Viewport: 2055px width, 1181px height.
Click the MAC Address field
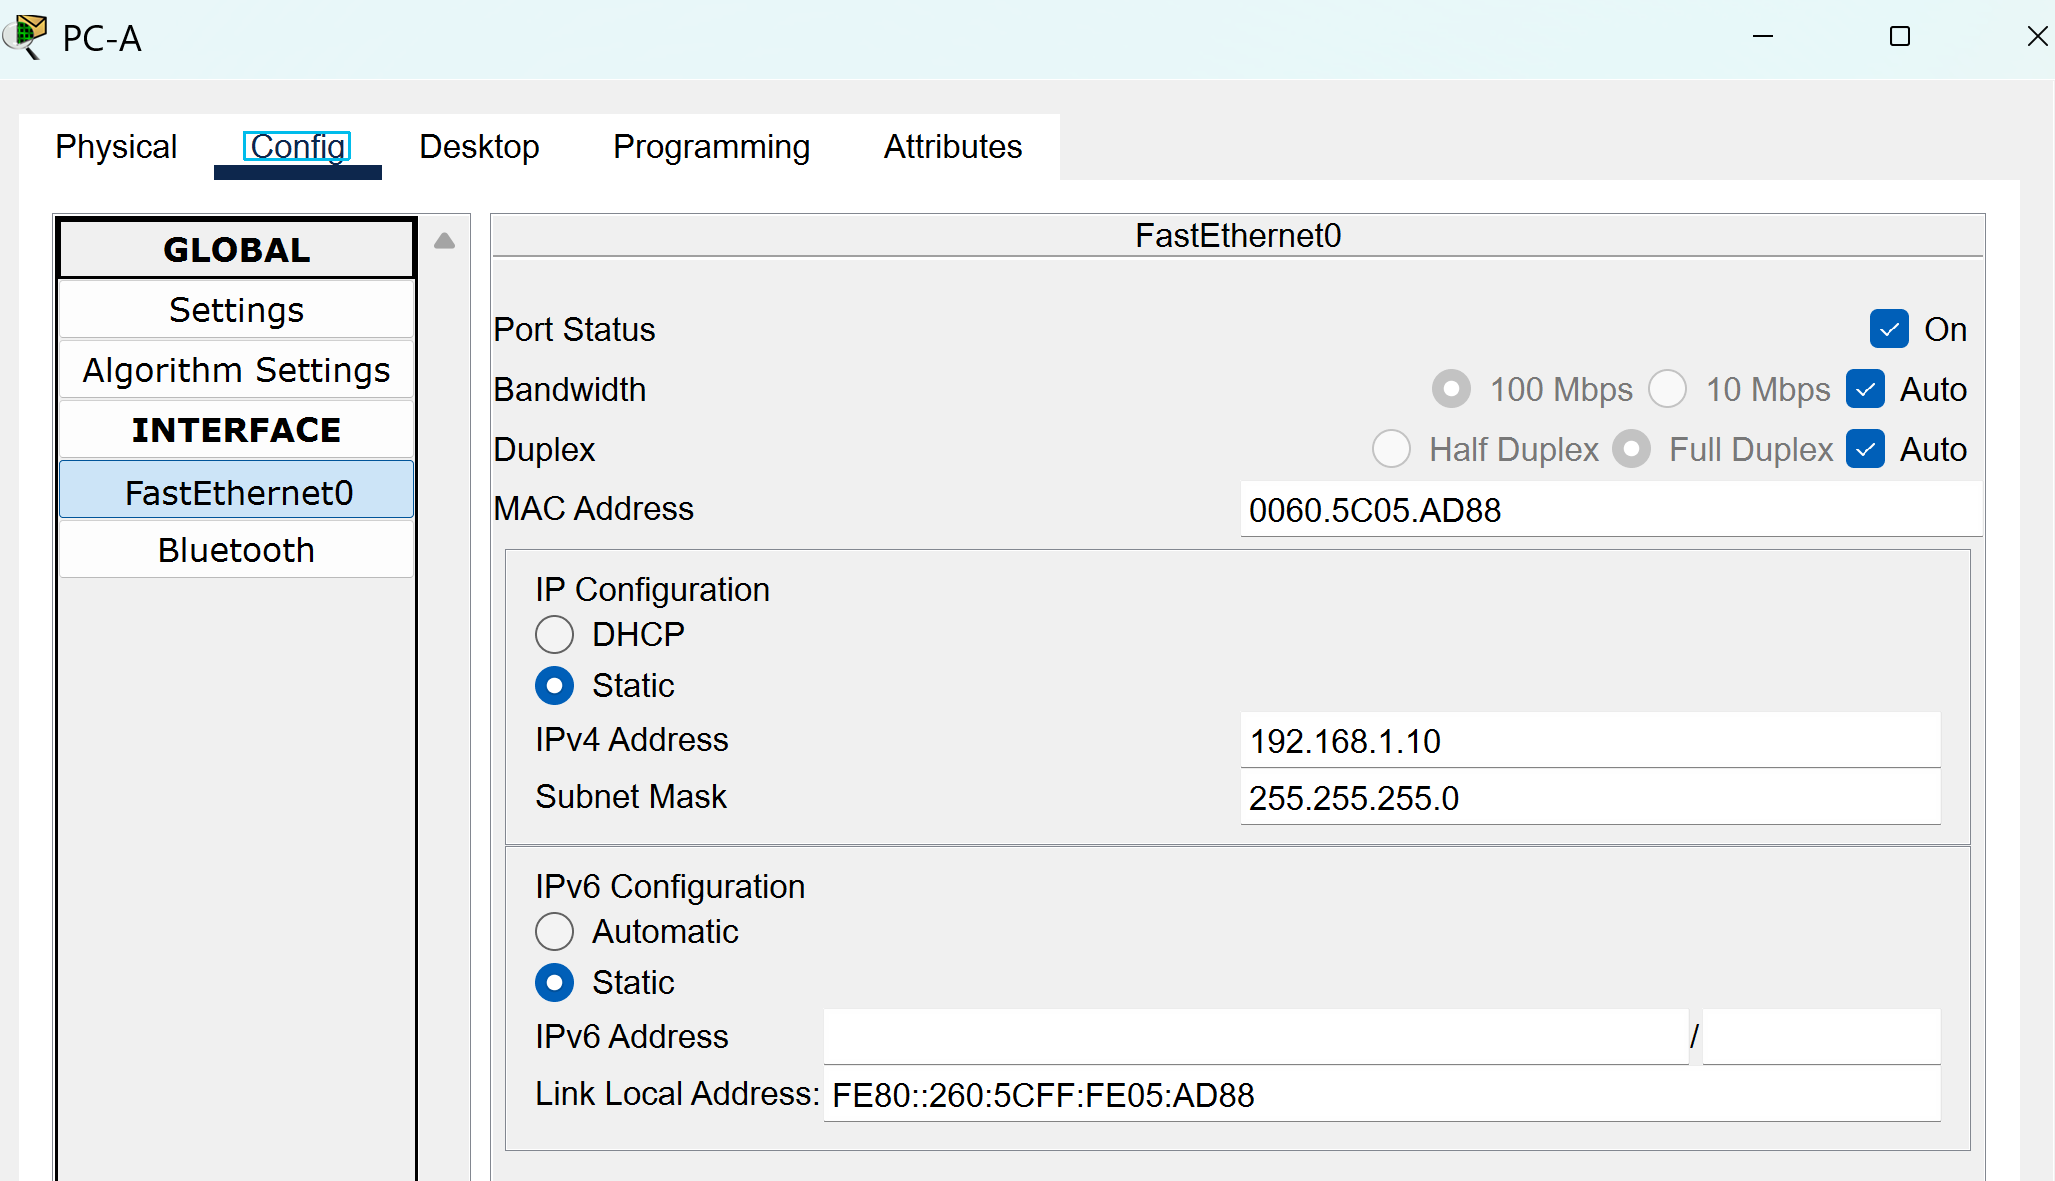[x=1609, y=510]
